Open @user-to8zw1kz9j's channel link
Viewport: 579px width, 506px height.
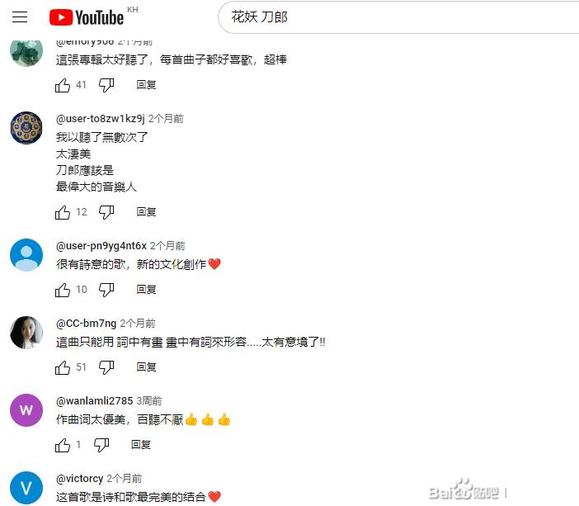[100, 119]
